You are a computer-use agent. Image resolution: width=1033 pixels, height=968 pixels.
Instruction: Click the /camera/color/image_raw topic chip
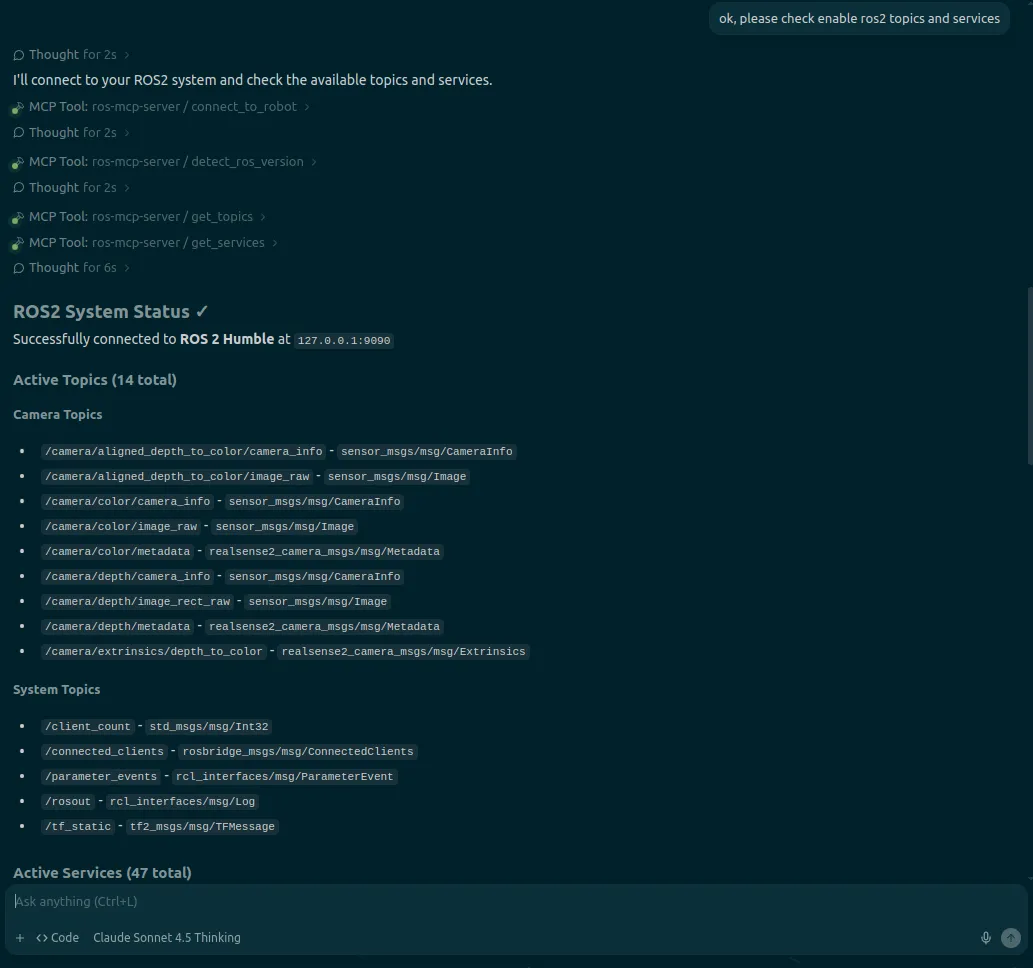pos(120,527)
